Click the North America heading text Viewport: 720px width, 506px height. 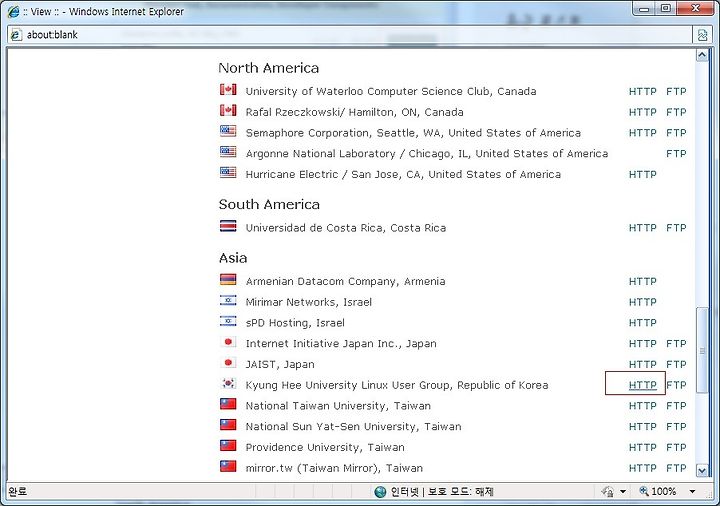tap(269, 68)
